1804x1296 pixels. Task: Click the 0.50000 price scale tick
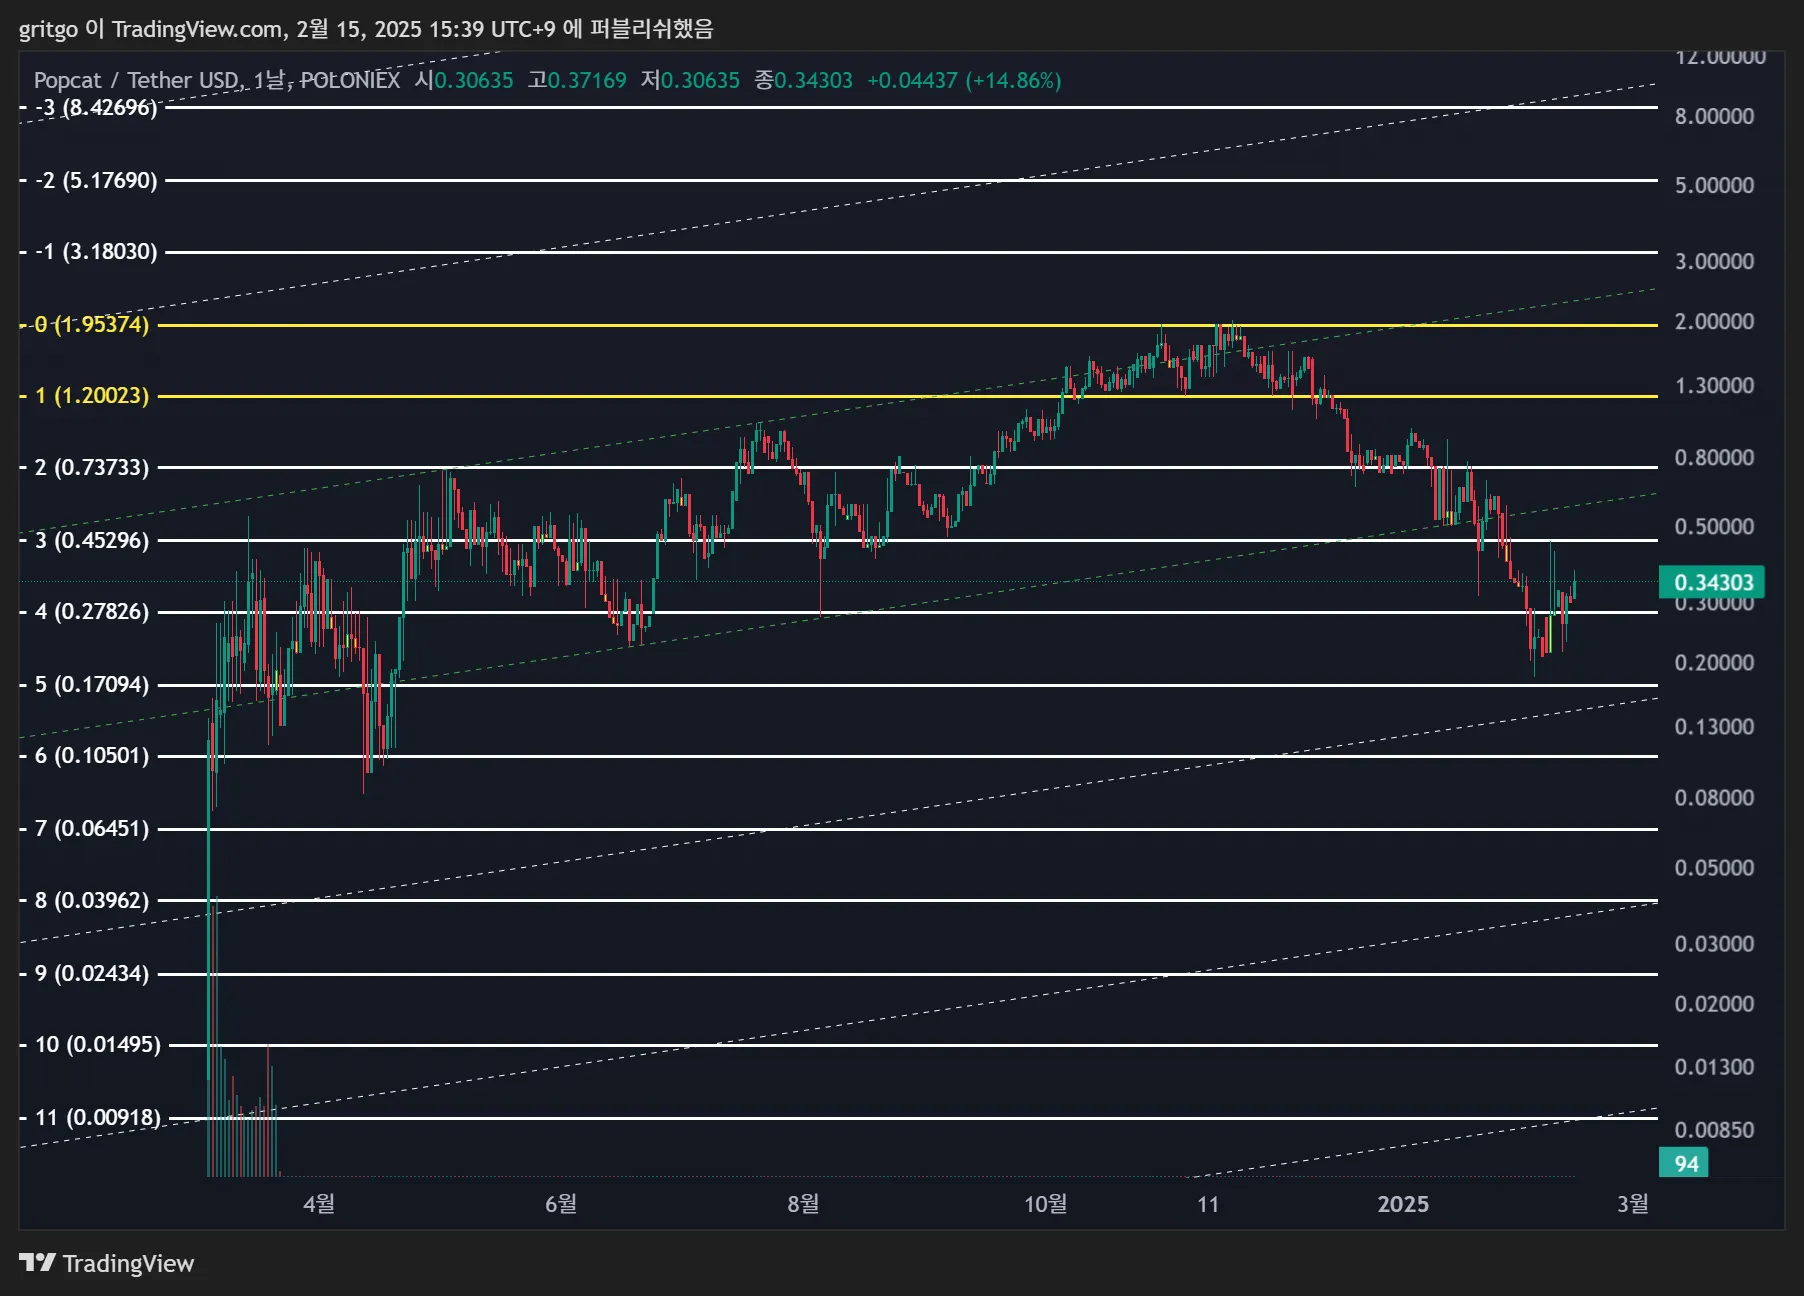tap(1714, 526)
